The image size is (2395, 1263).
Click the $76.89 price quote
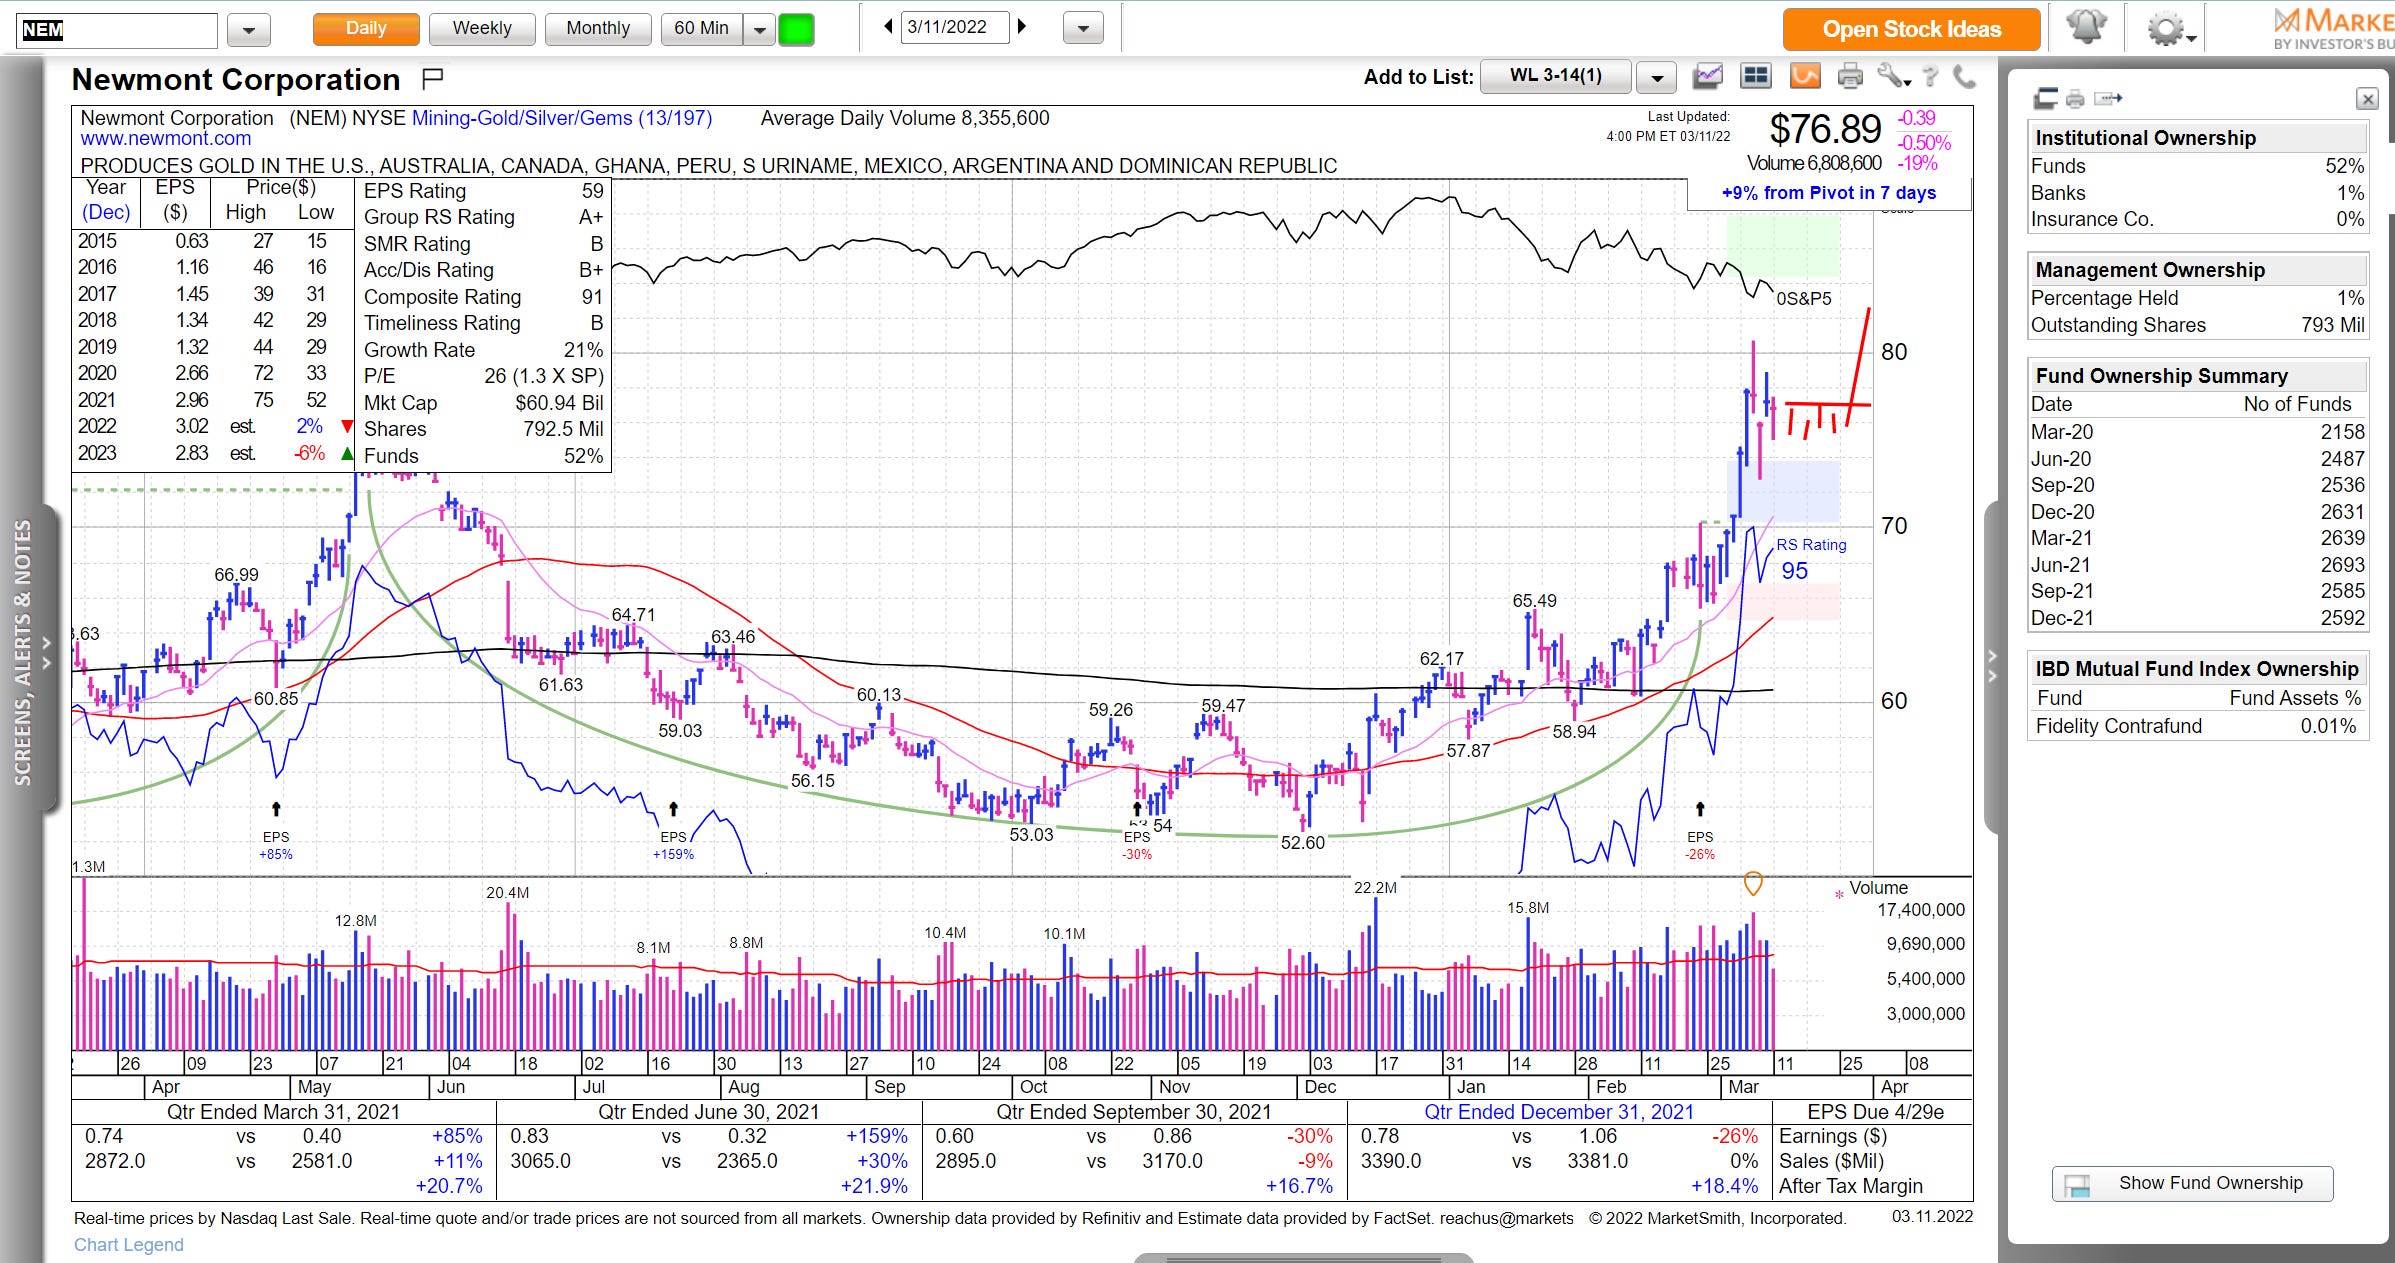pos(1825,130)
